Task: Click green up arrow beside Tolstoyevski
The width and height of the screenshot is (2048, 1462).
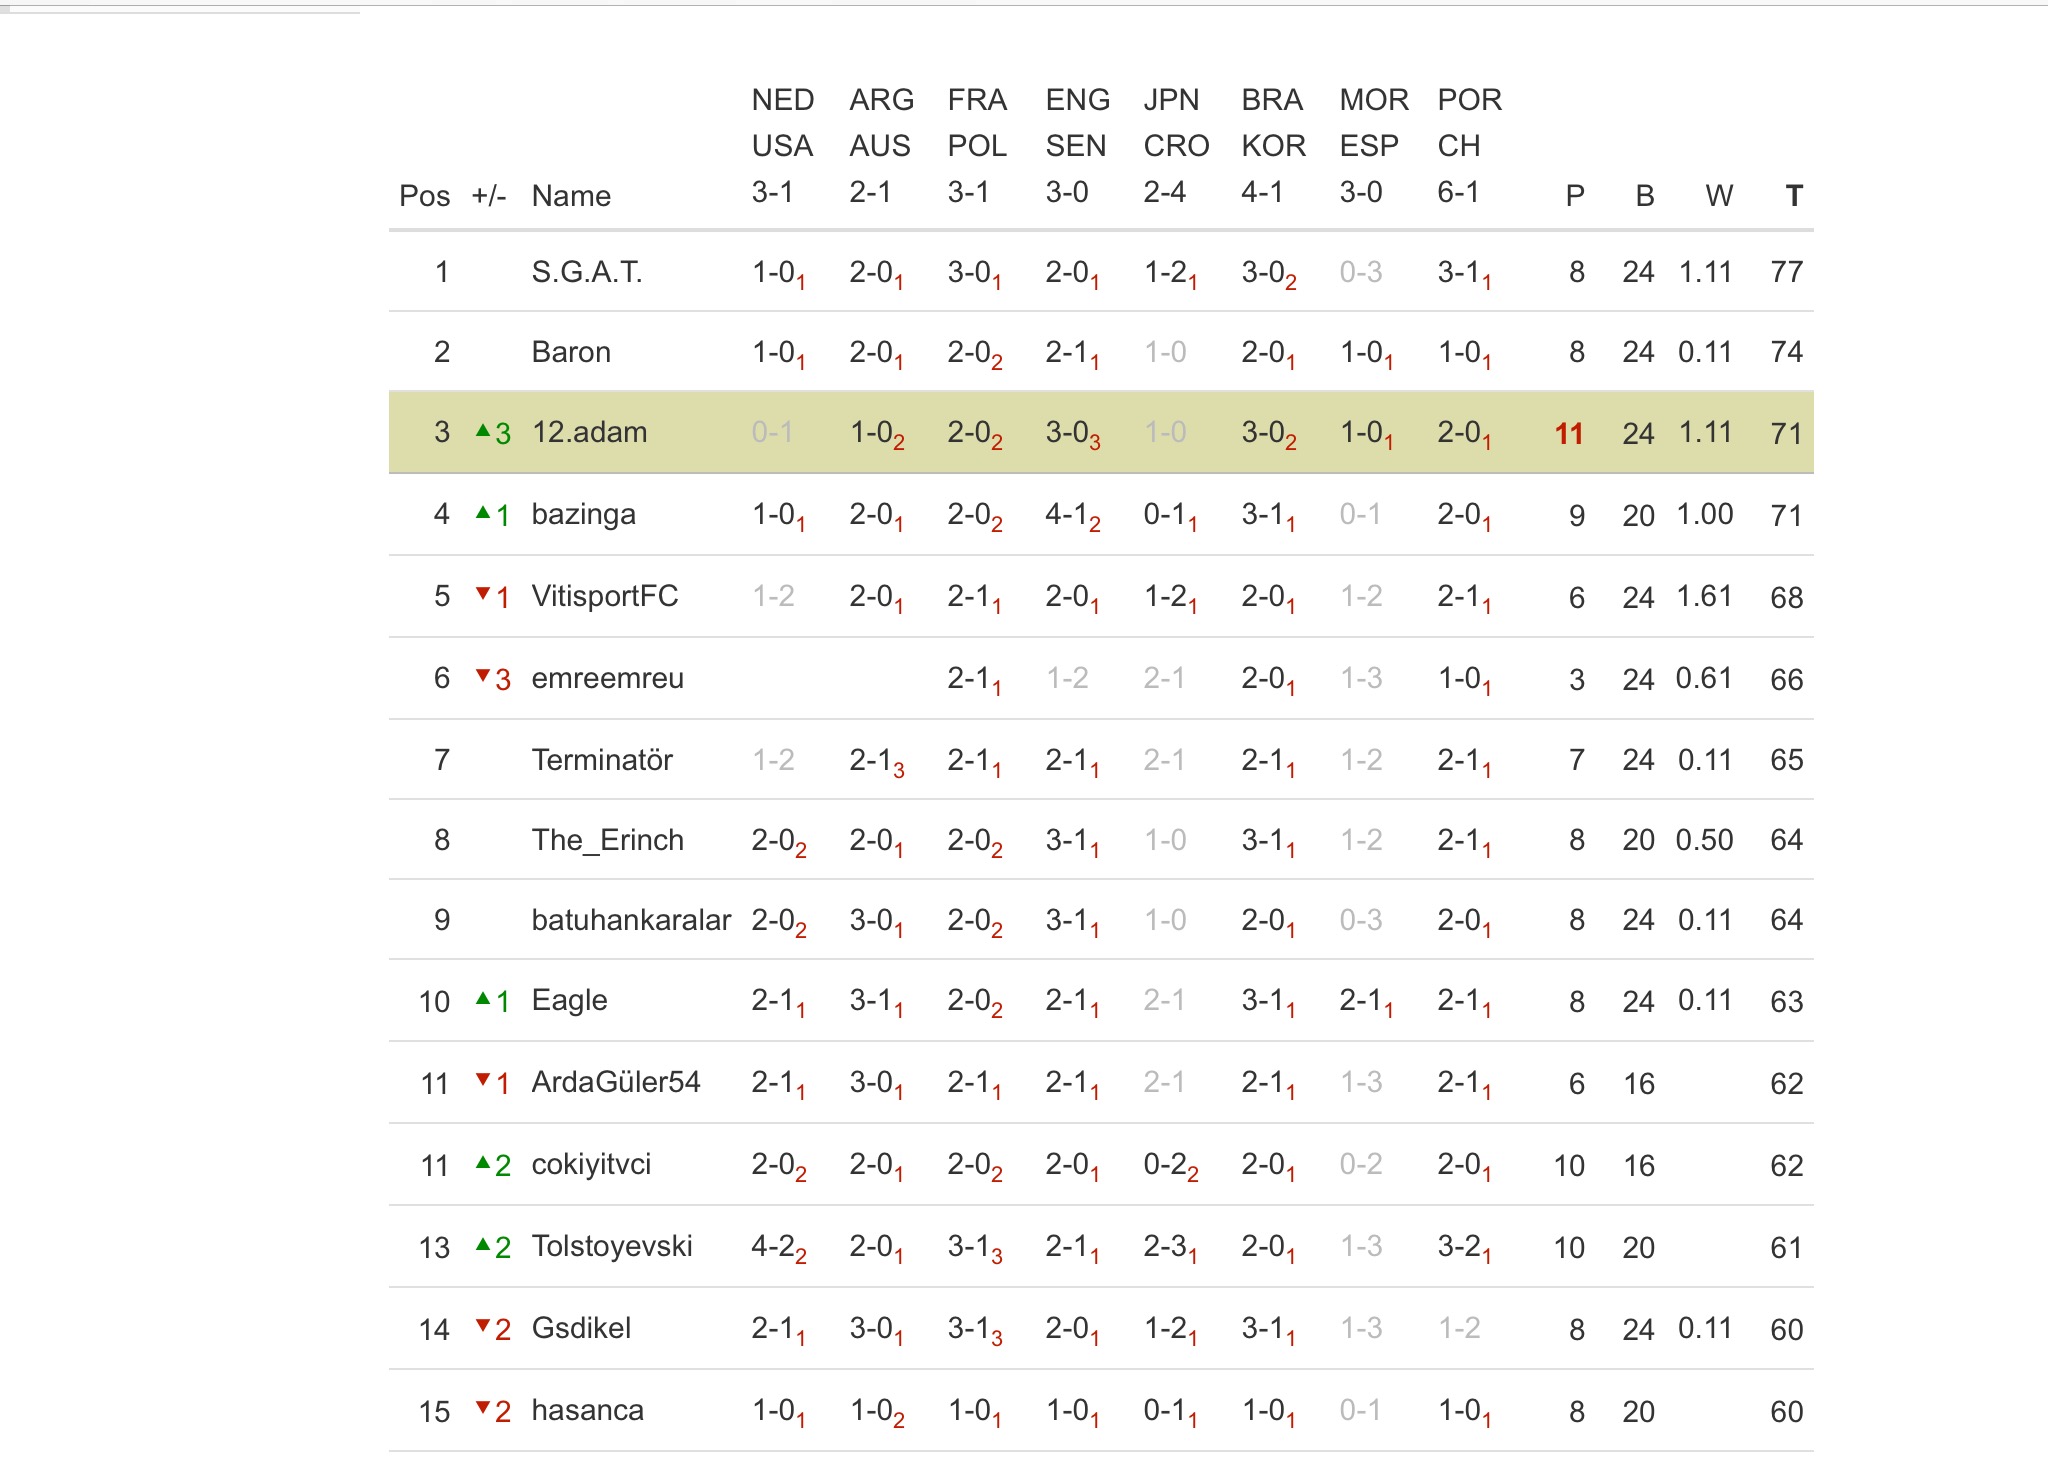Action: tap(483, 1245)
